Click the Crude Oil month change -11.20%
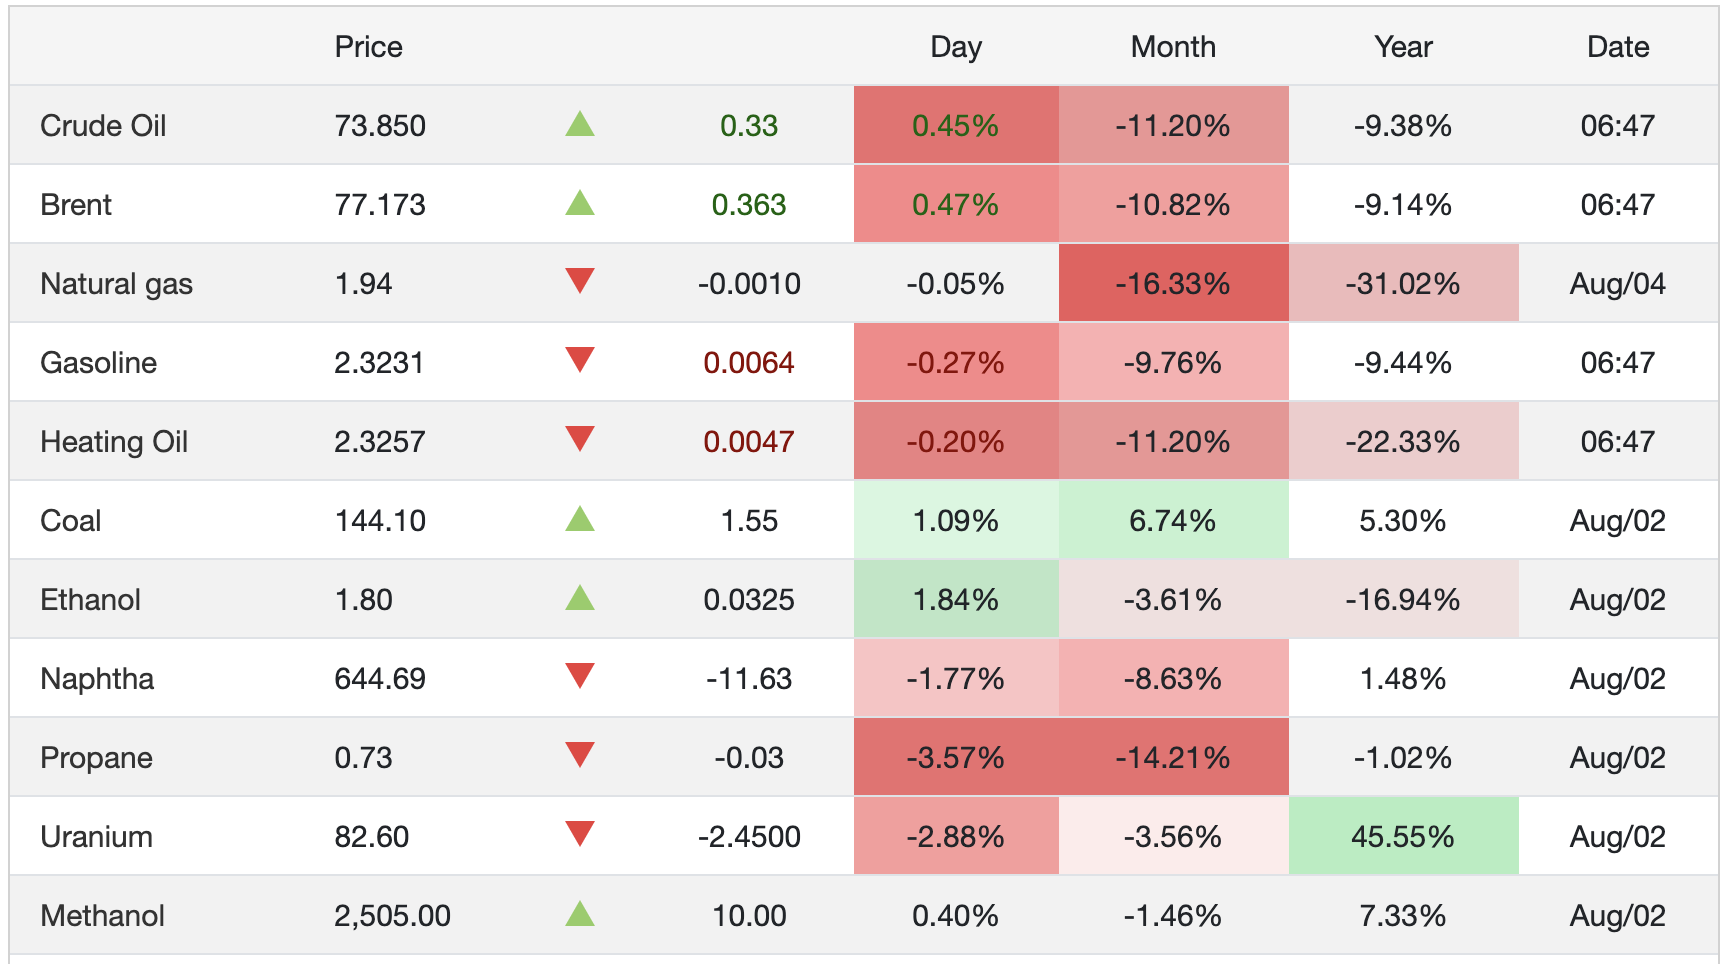Image resolution: width=1730 pixels, height=964 pixels. point(1173,126)
